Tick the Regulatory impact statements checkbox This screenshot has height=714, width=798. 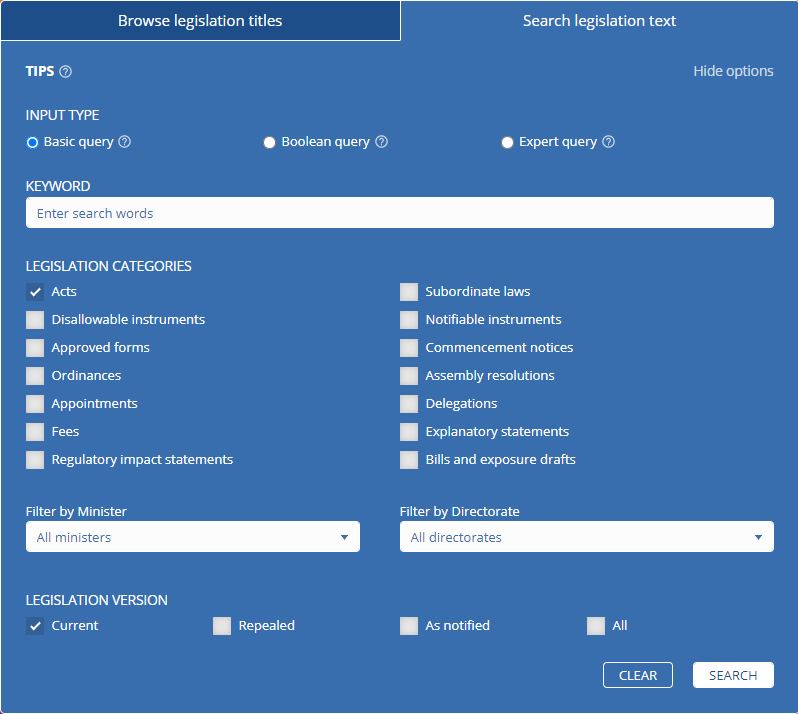point(35,460)
